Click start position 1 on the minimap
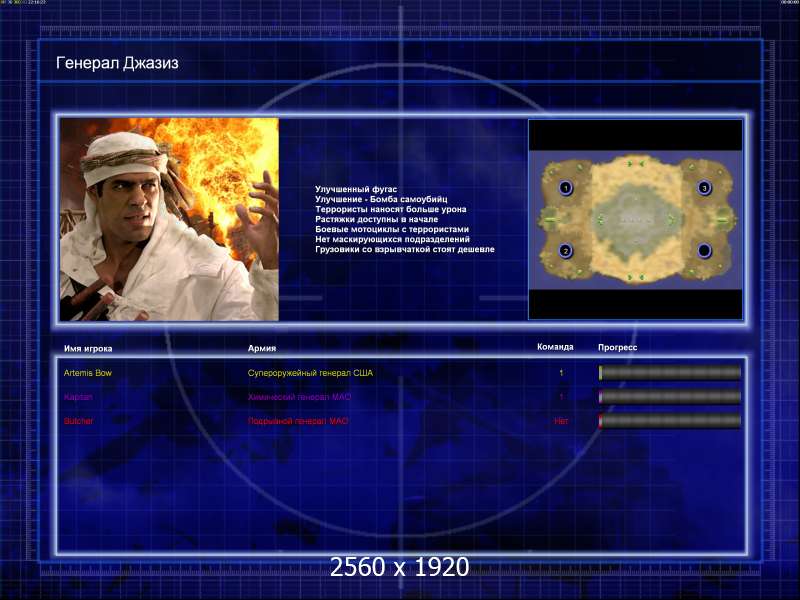Screen dimensions: 800x600 565,188
